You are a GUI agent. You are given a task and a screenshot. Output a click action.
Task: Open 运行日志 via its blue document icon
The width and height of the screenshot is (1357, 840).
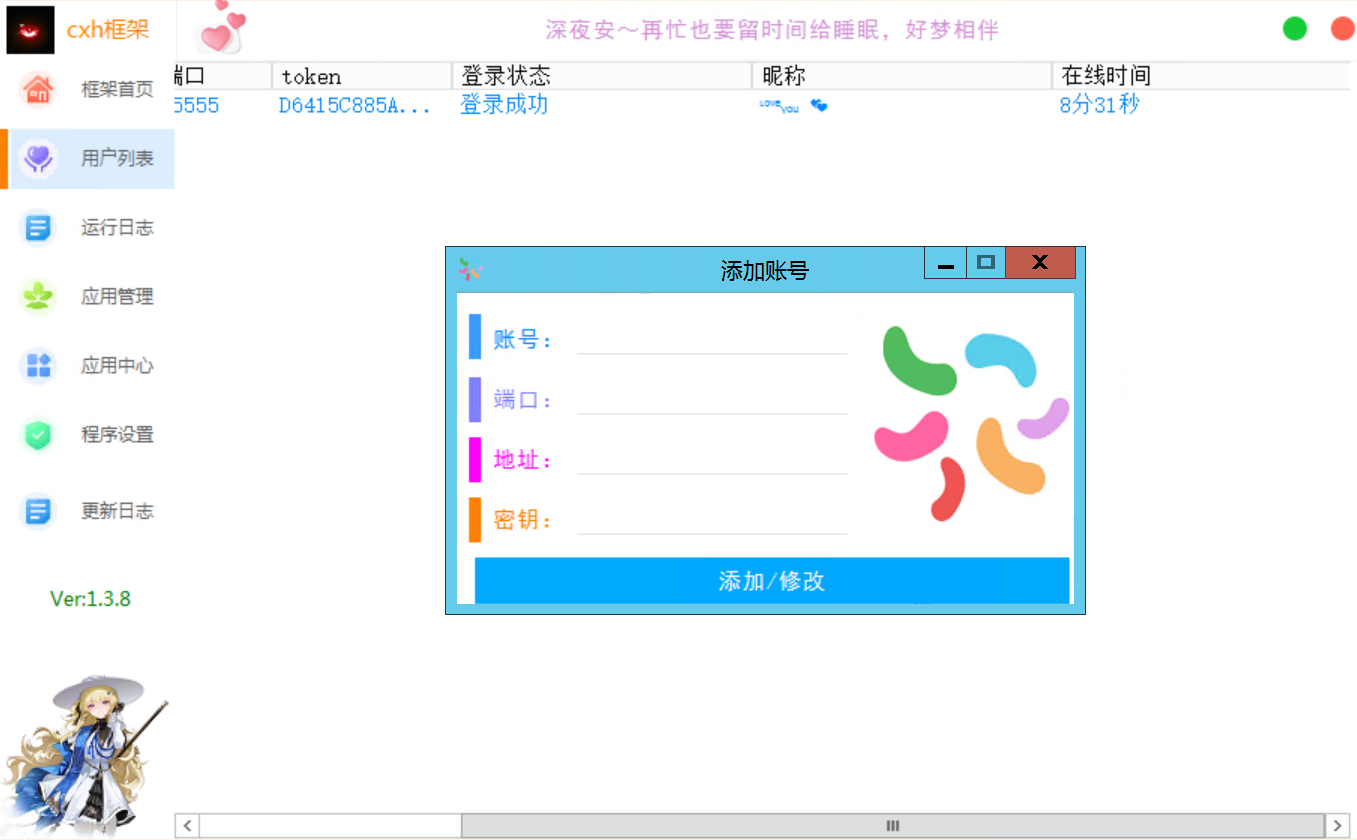(38, 228)
